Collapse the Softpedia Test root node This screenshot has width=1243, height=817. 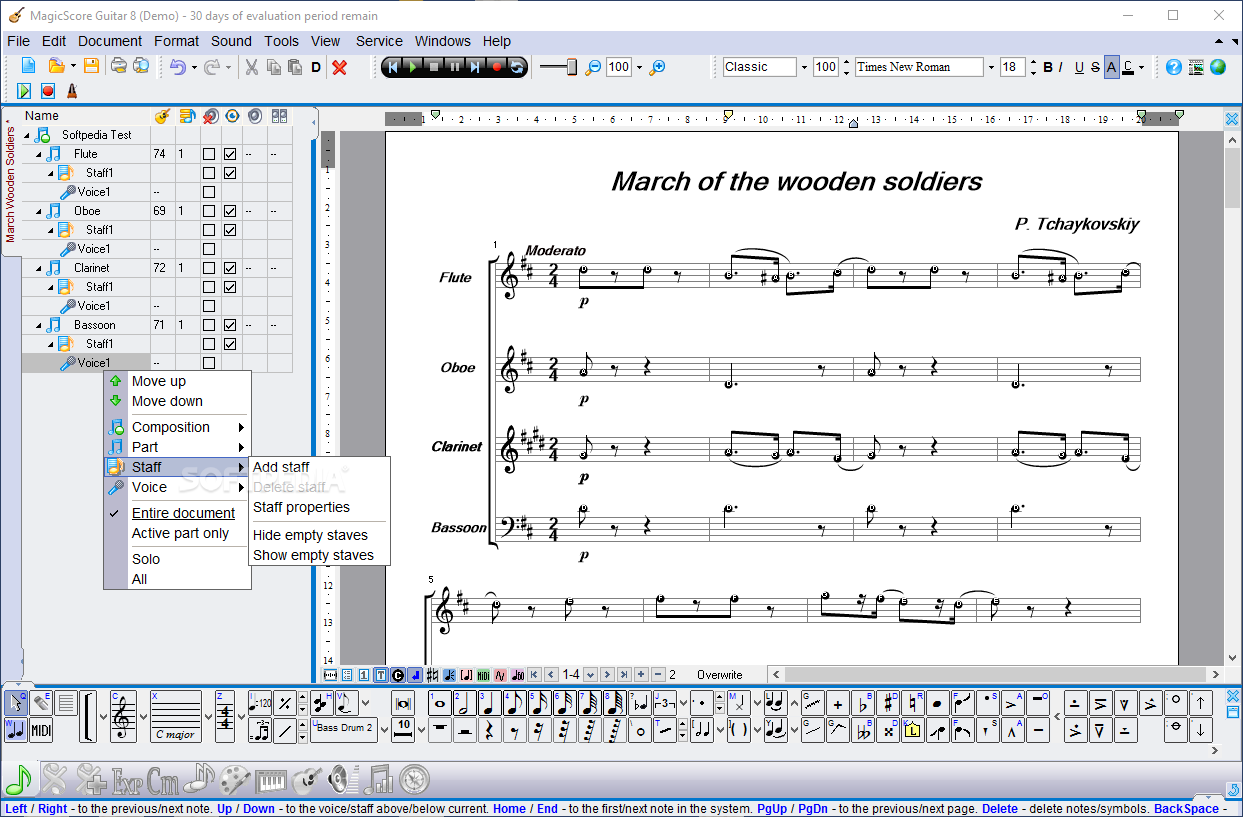coord(26,135)
